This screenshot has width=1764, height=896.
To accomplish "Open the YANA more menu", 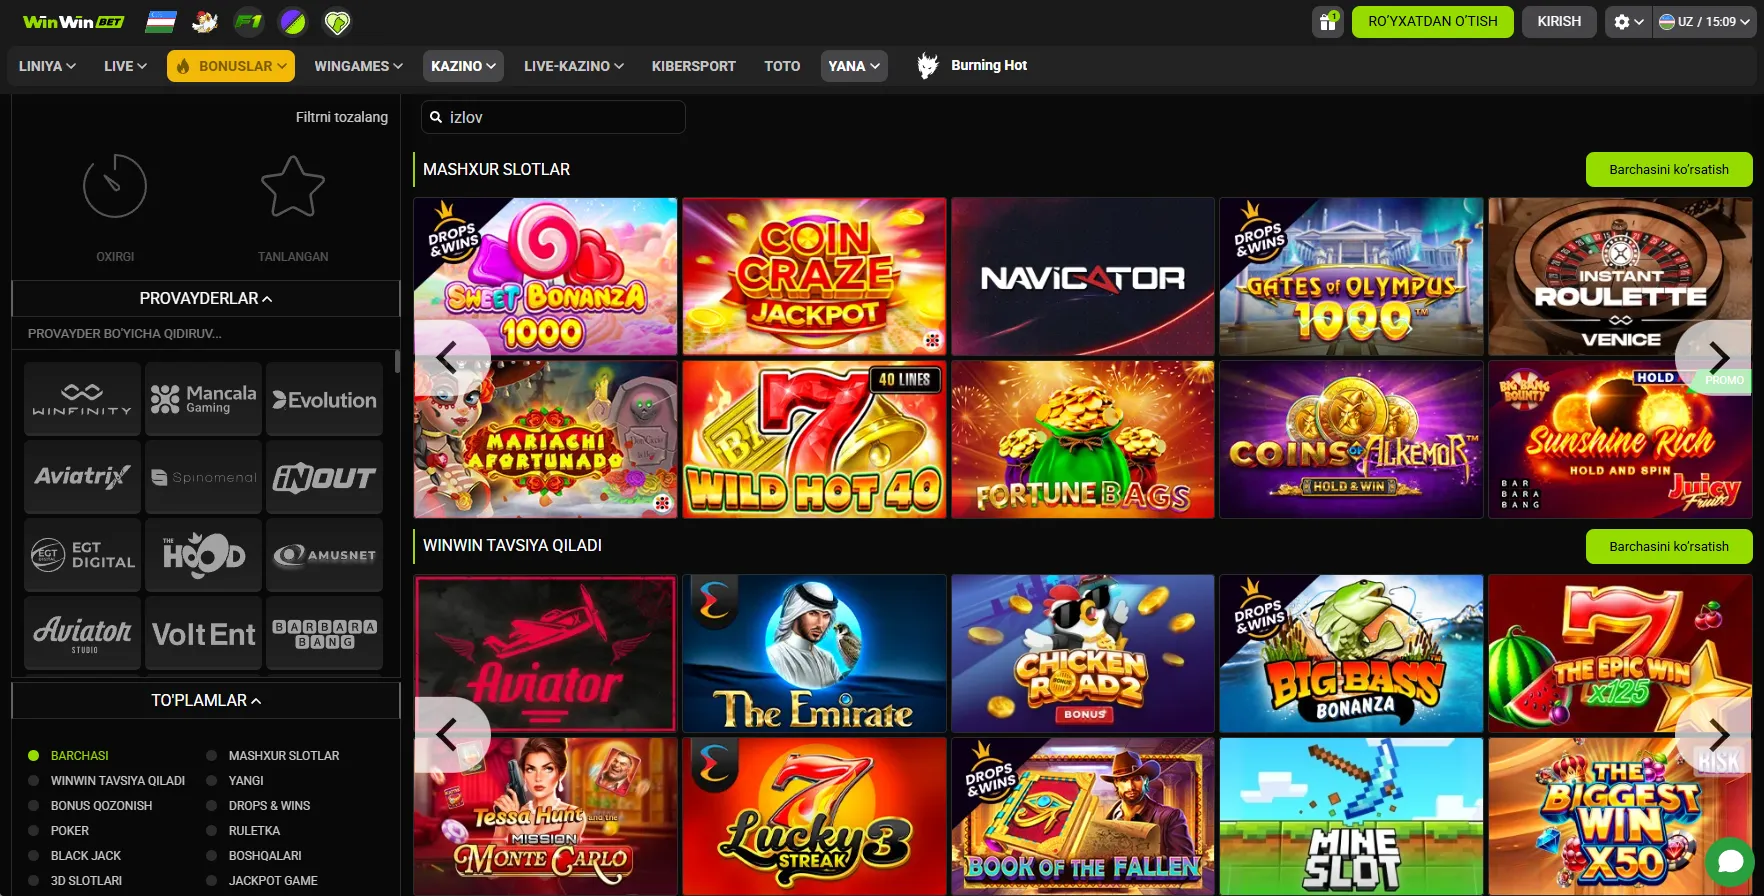I will click(854, 66).
